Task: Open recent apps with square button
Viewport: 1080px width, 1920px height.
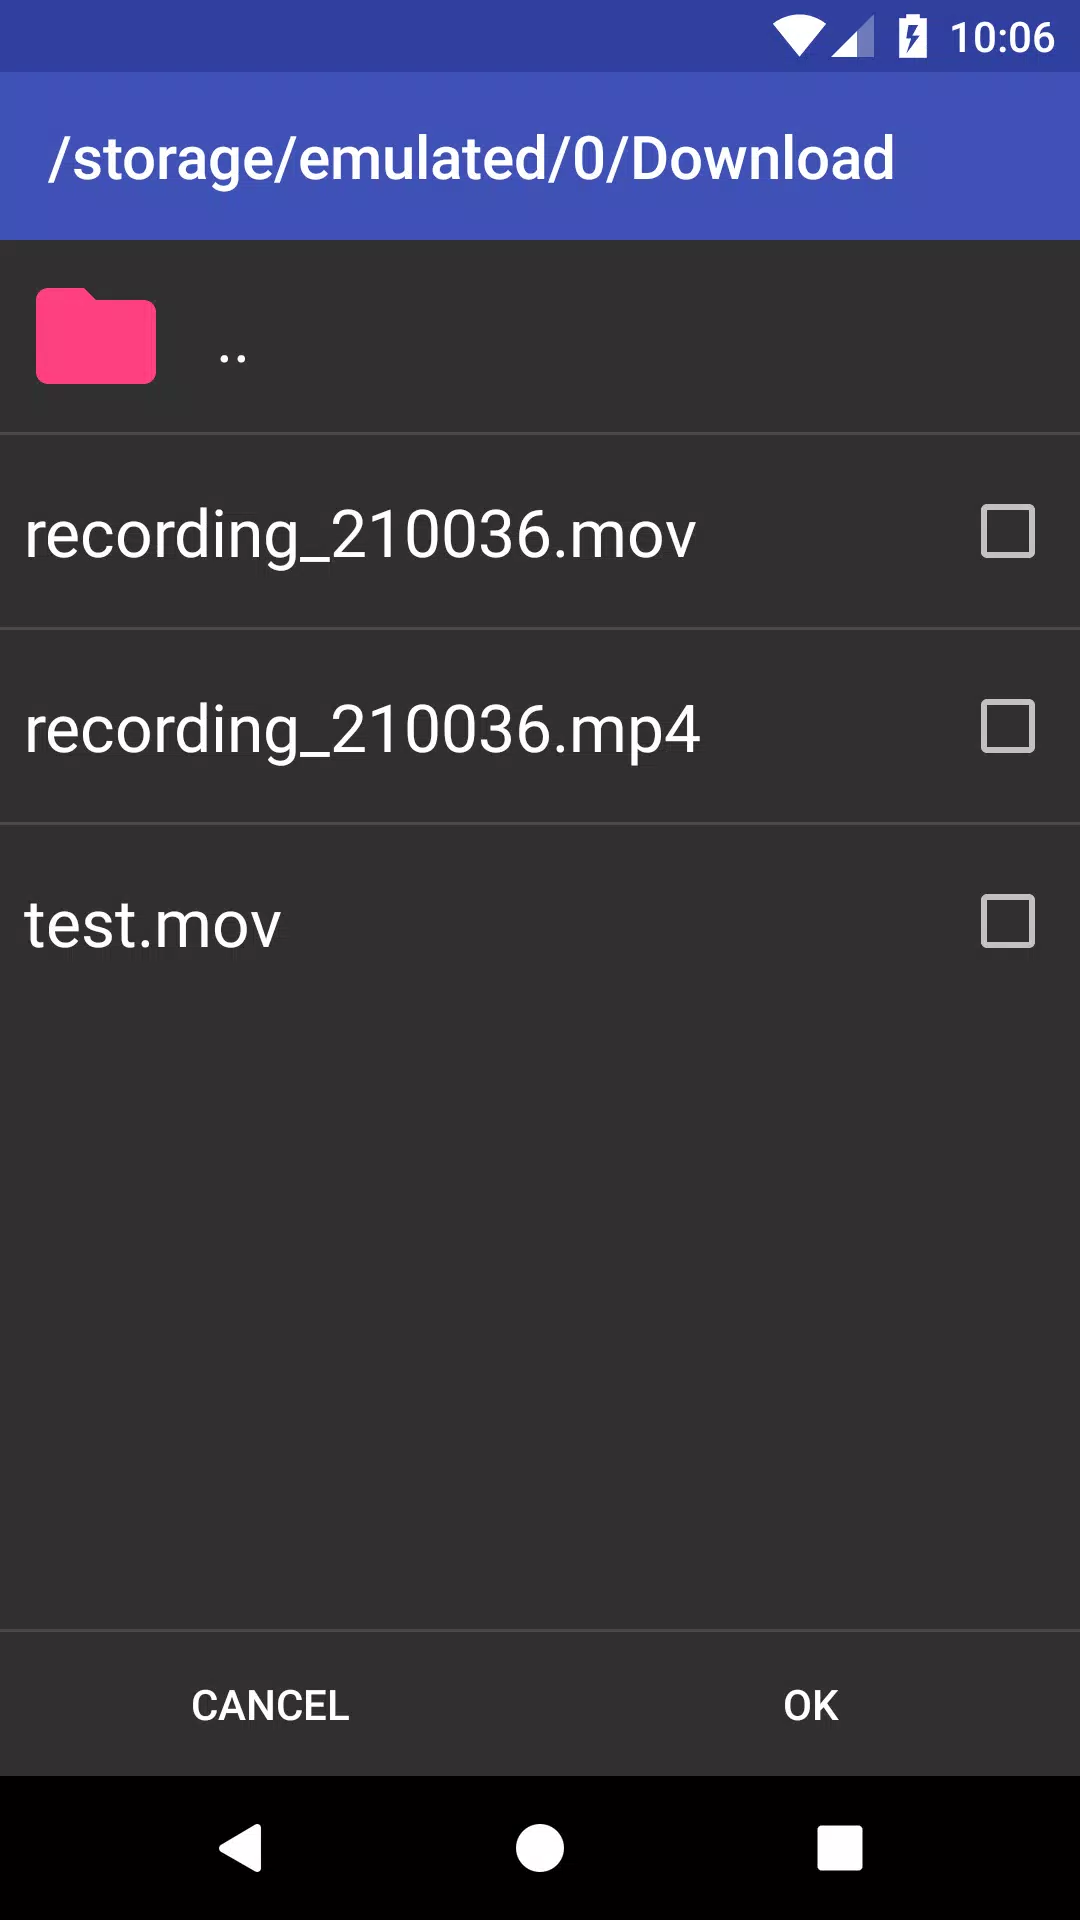Action: point(840,1847)
